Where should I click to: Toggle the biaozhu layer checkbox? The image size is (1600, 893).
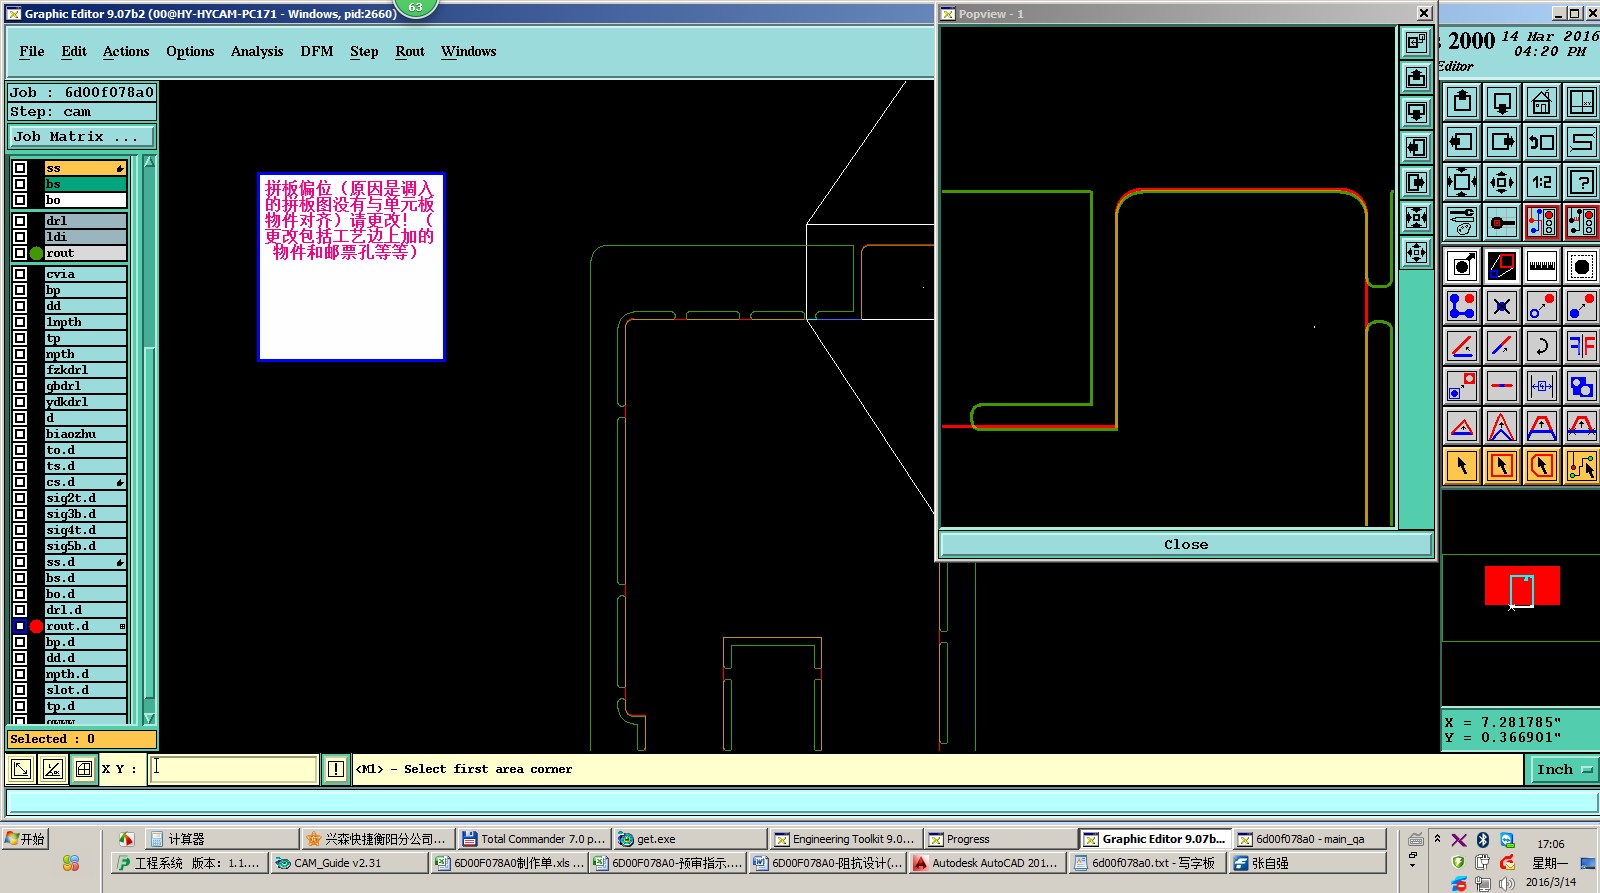pyautogui.click(x=20, y=434)
